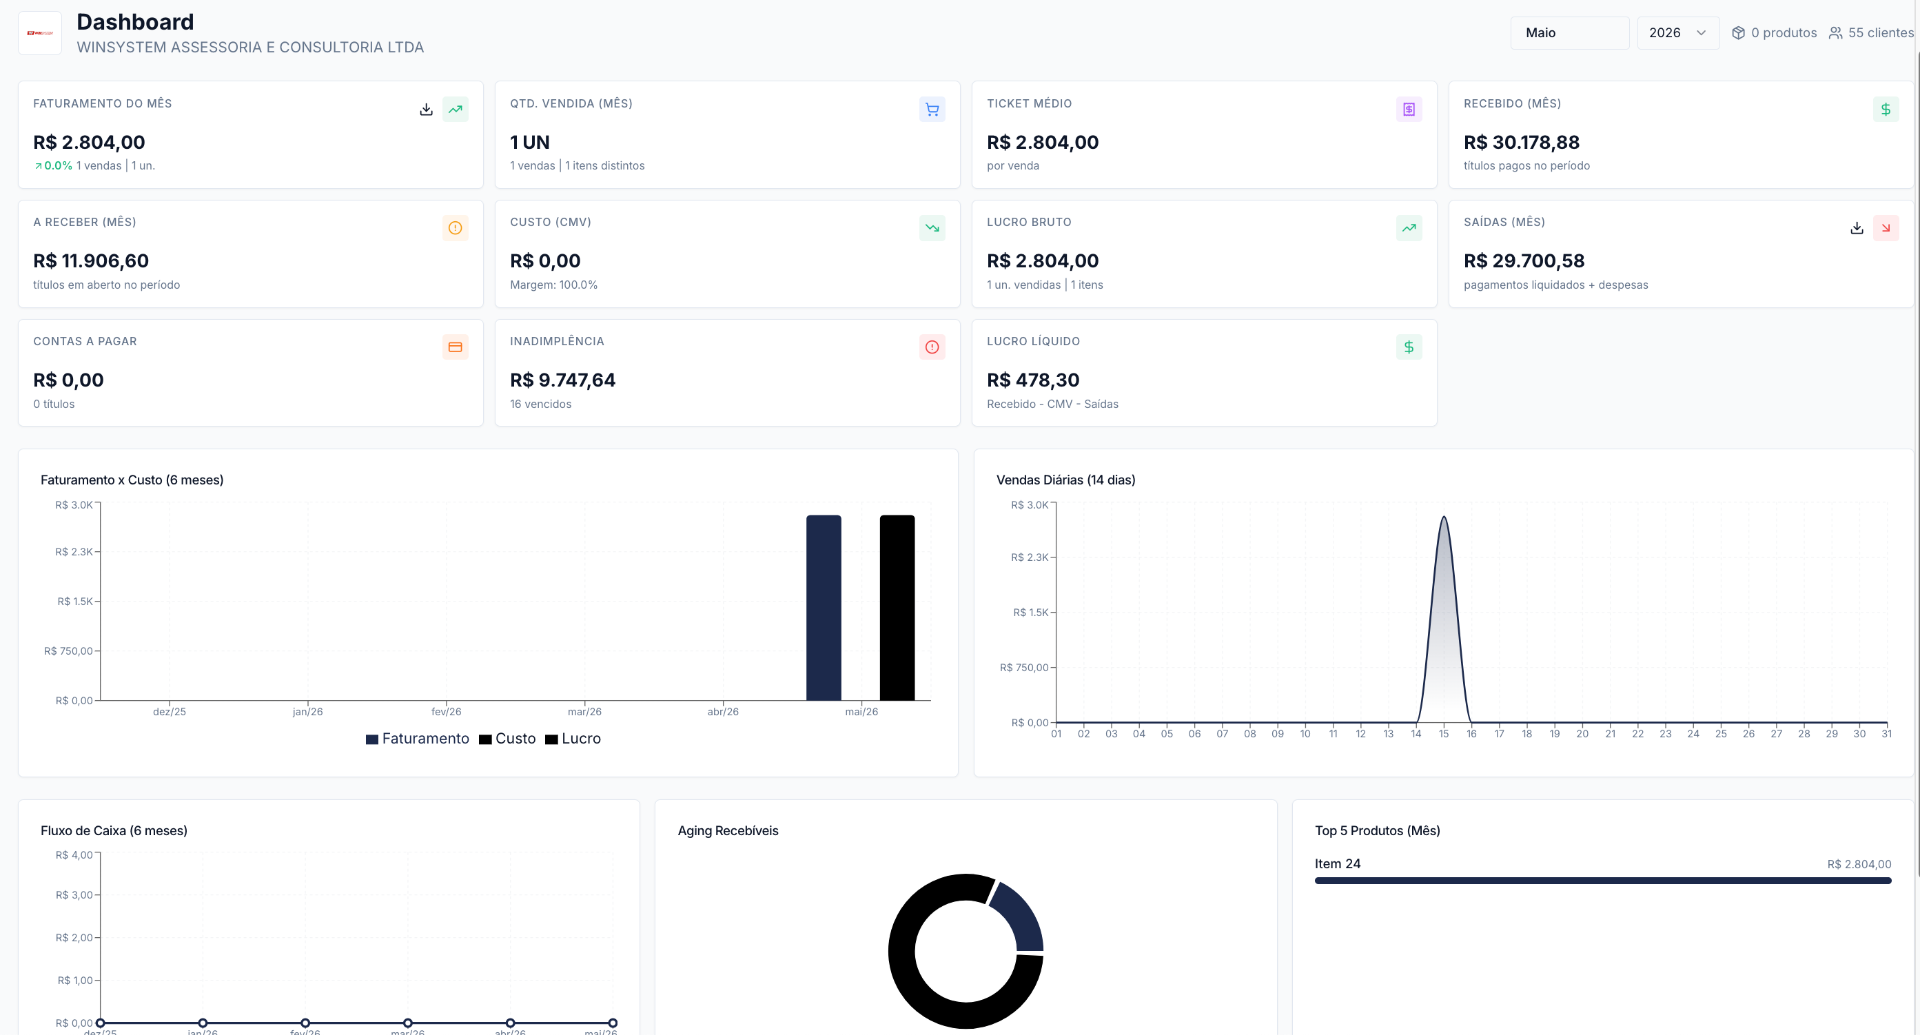1920x1035 pixels.
Task: Click the R$ 30.178,88 received value
Action: click(x=1522, y=143)
